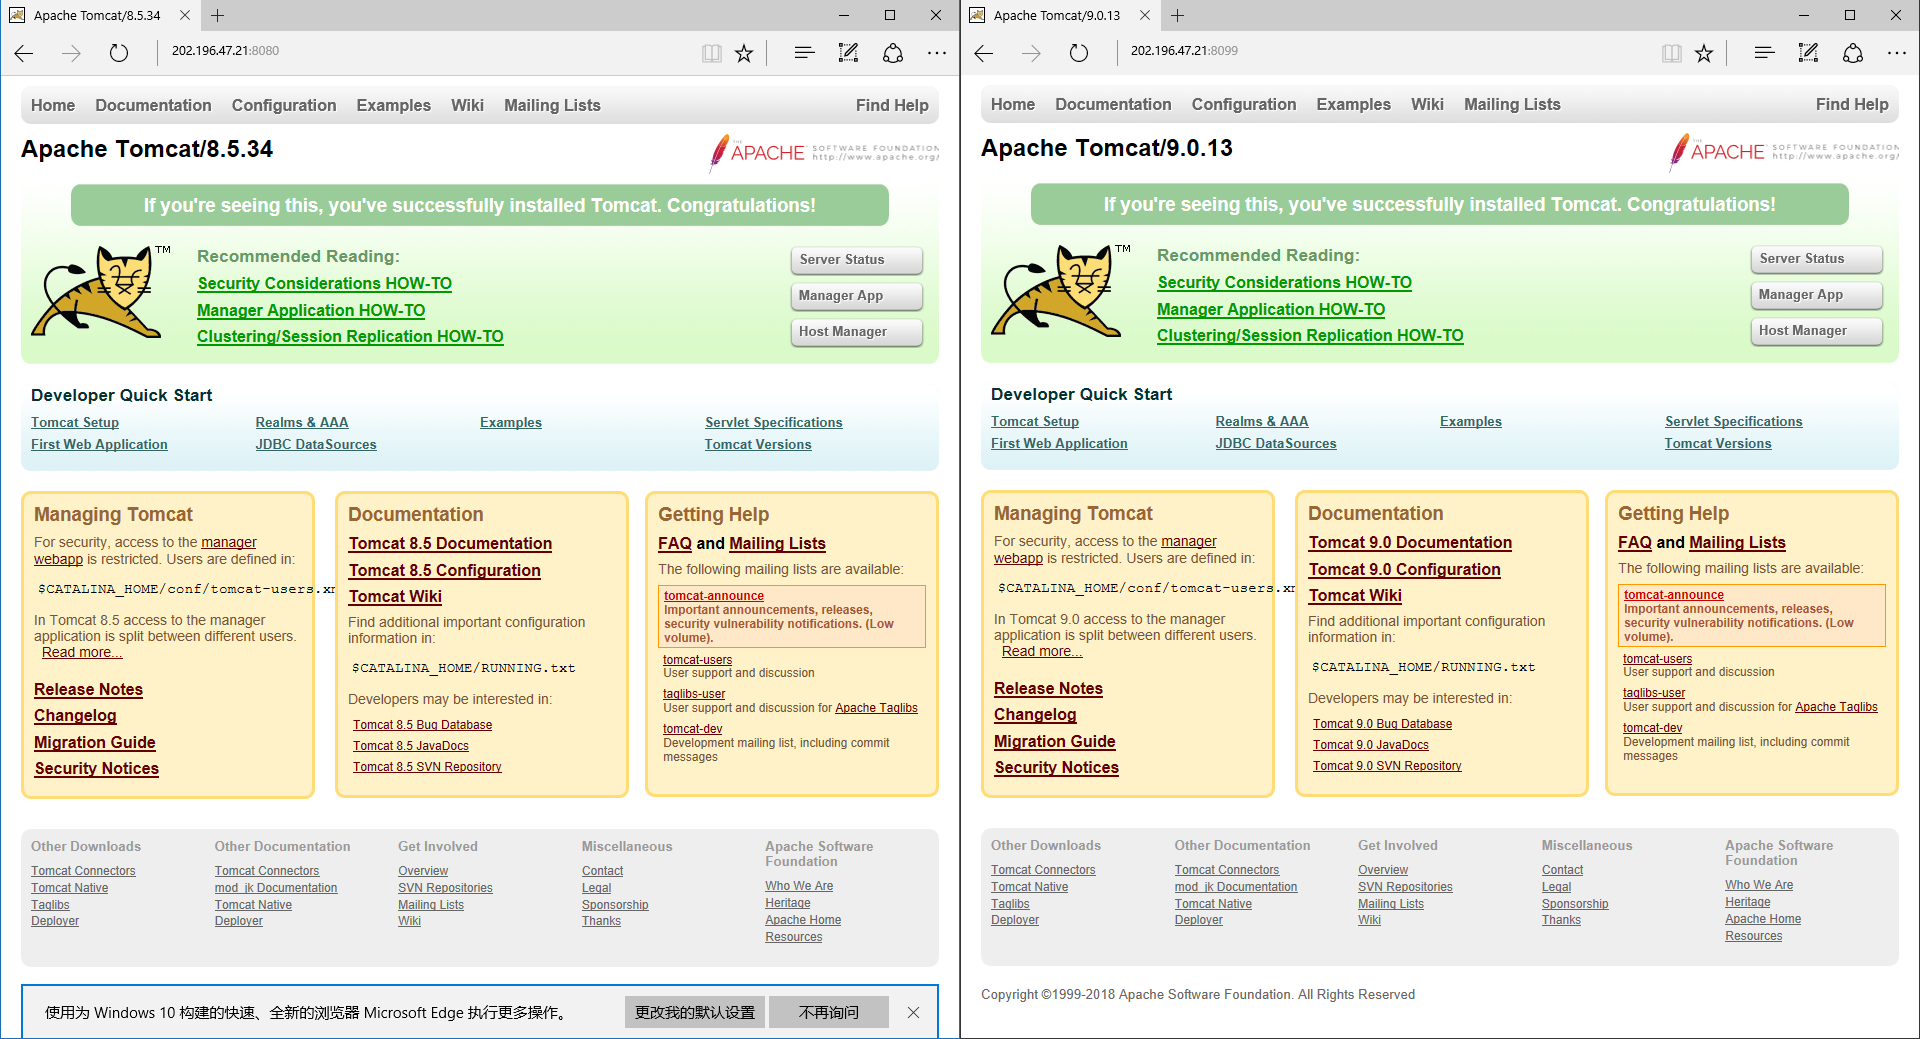Open Tomcat 9.0 Configuration link
1920x1039 pixels.
point(1404,569)
